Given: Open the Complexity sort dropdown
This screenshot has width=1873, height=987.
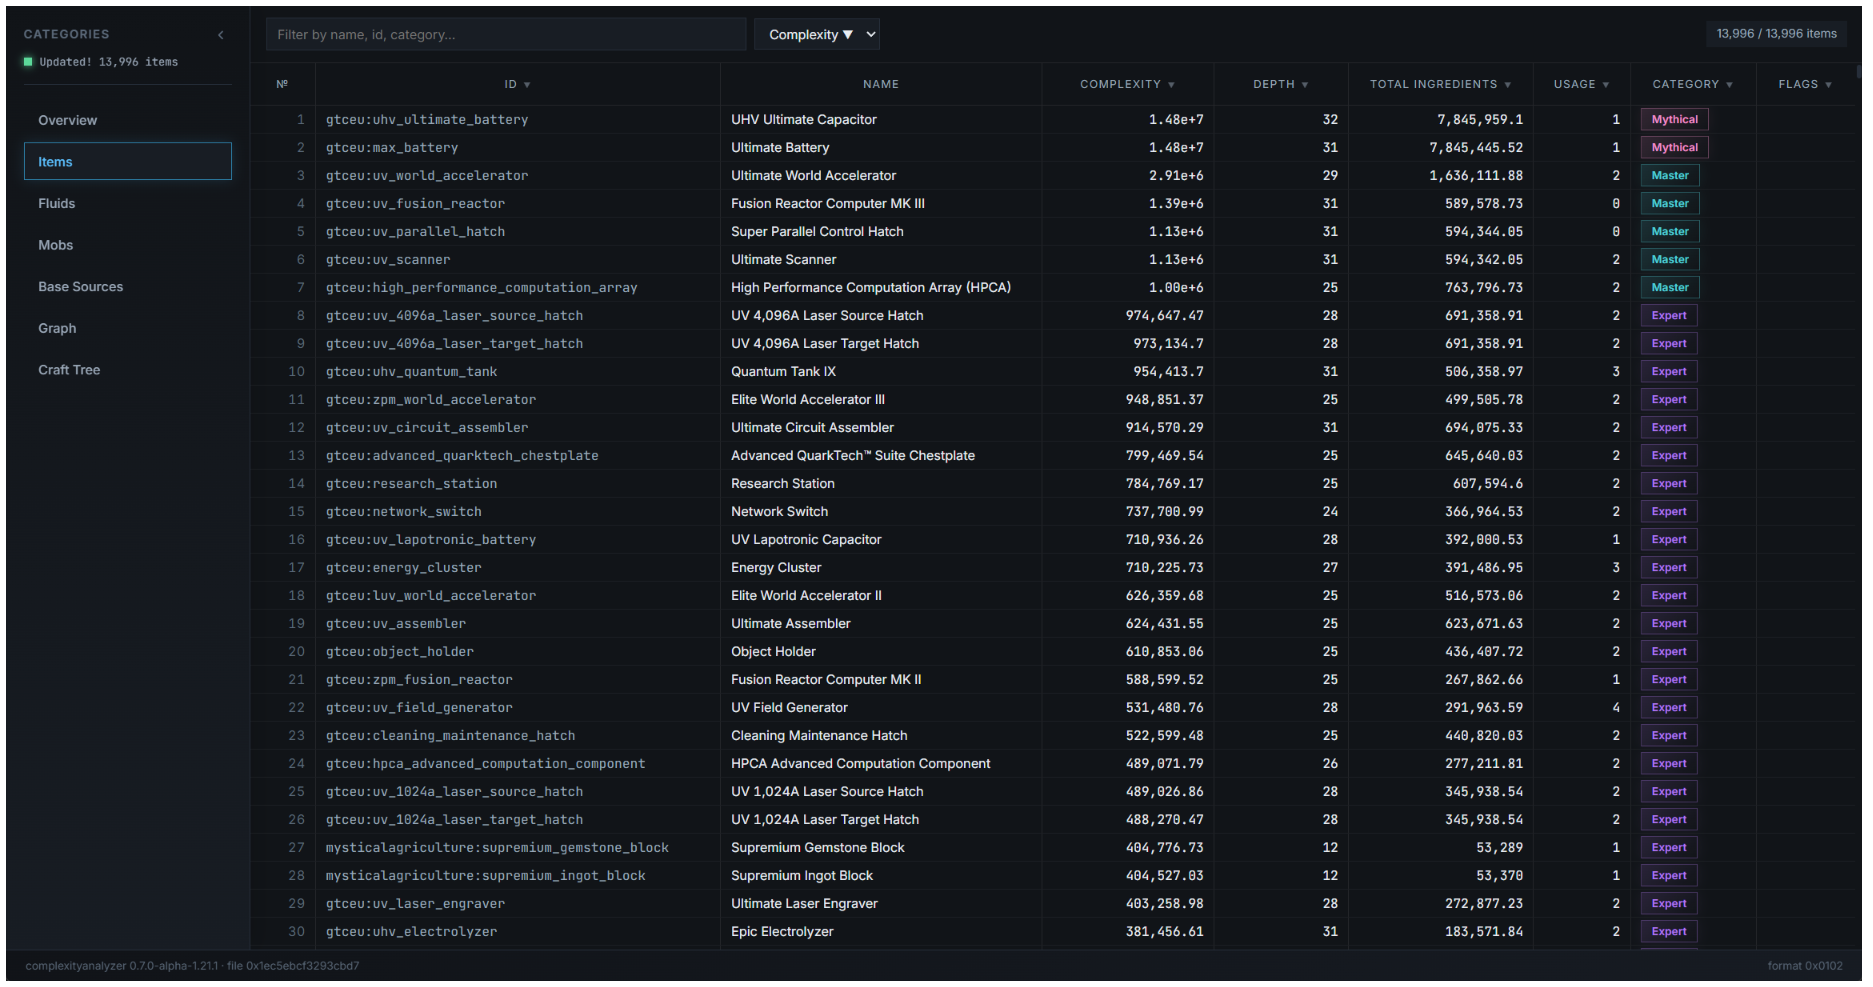Looking at the screenshot, I should tap(817, 35).
